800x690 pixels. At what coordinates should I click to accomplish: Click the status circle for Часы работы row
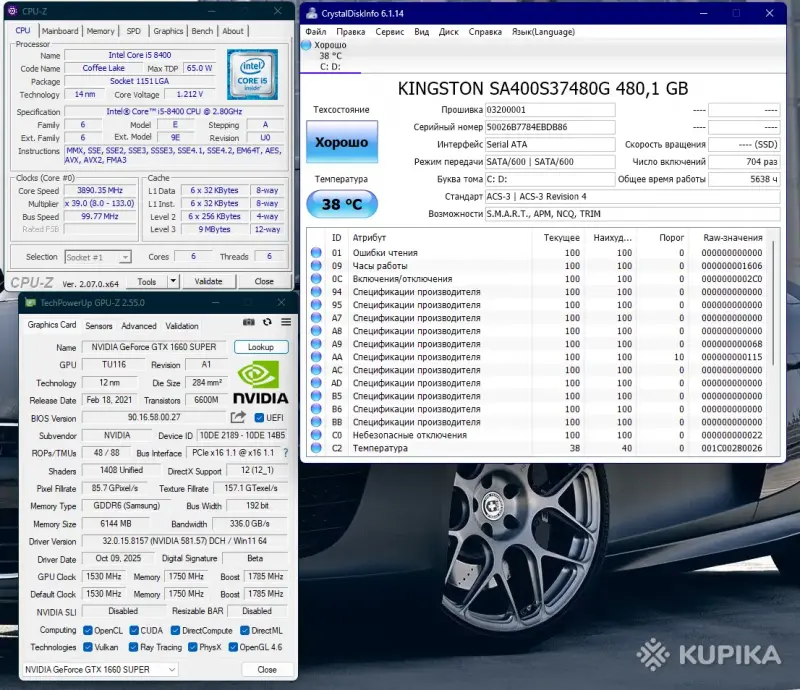(316, 265)
